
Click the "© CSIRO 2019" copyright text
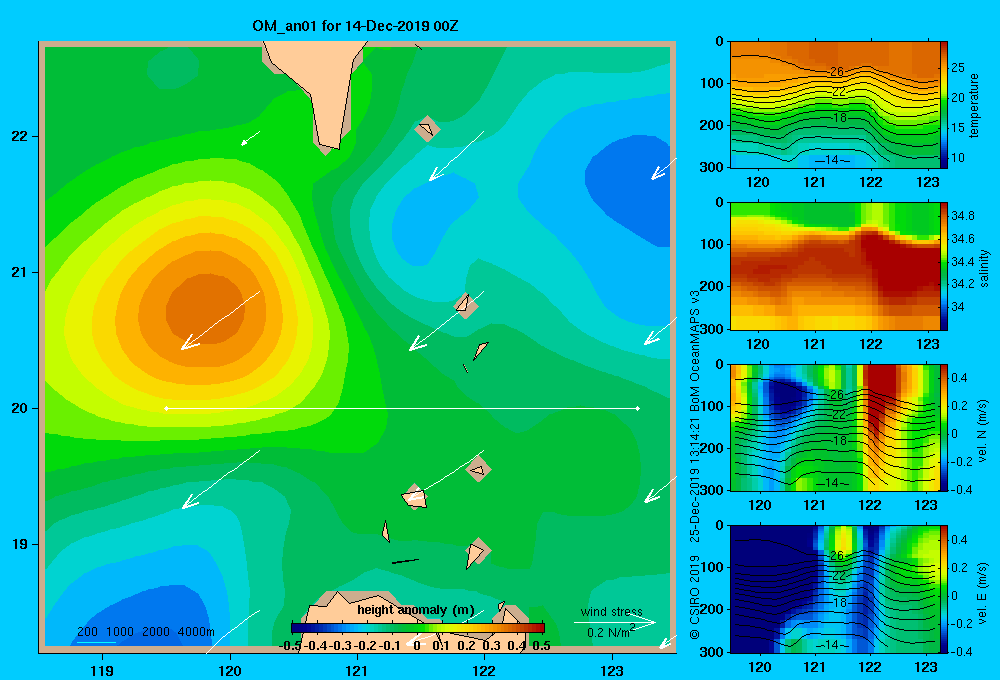click(x=695, y=597)
